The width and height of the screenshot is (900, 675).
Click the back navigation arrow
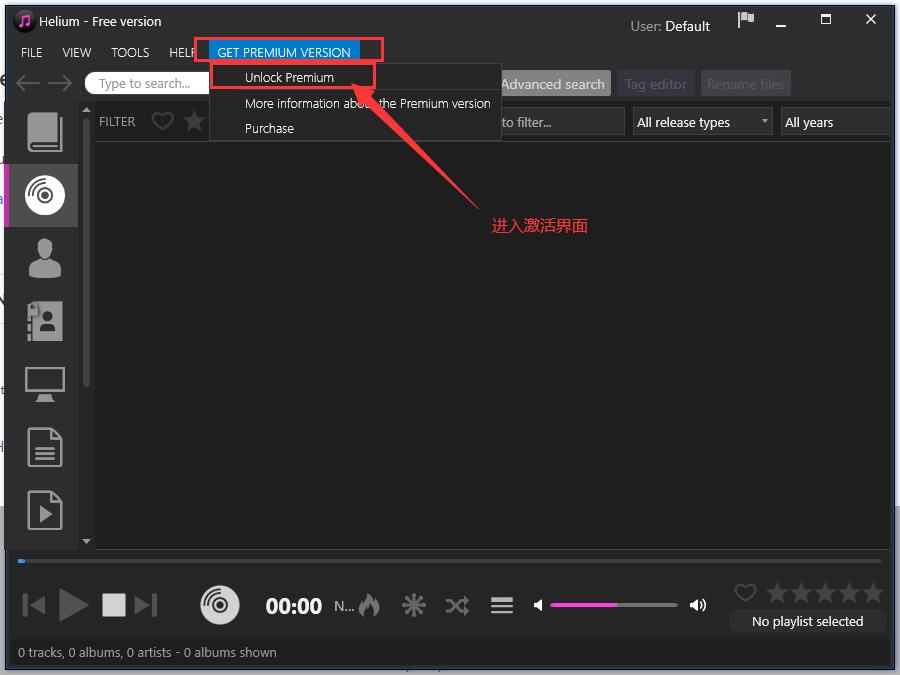point(28,83)
